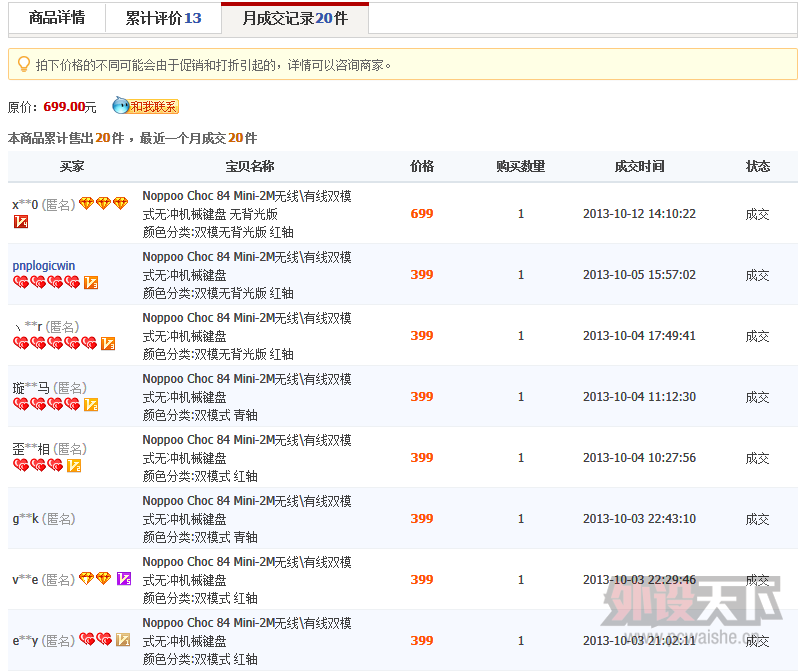Click heart rating icons under pnplogicwin
This screenshot has height=671, width=801.
(46, 282)
